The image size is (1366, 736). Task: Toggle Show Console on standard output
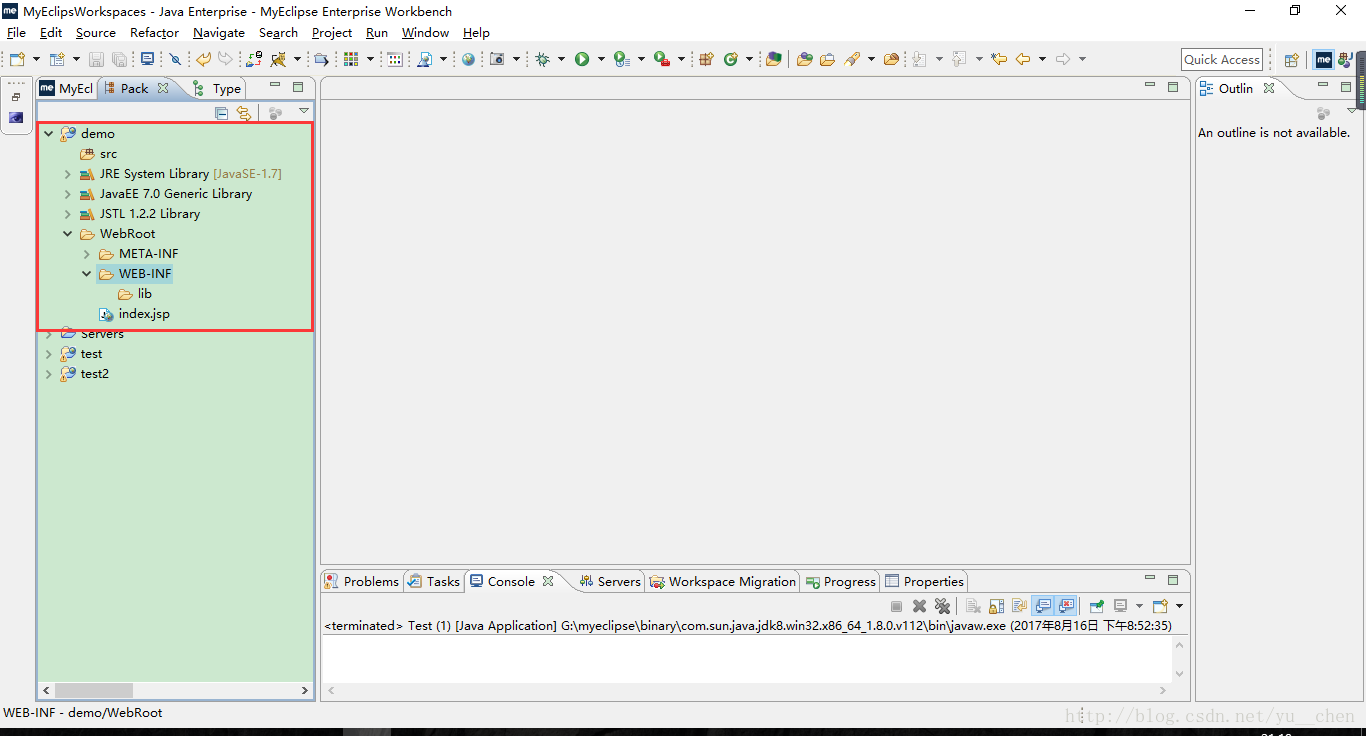point(1043,606)
